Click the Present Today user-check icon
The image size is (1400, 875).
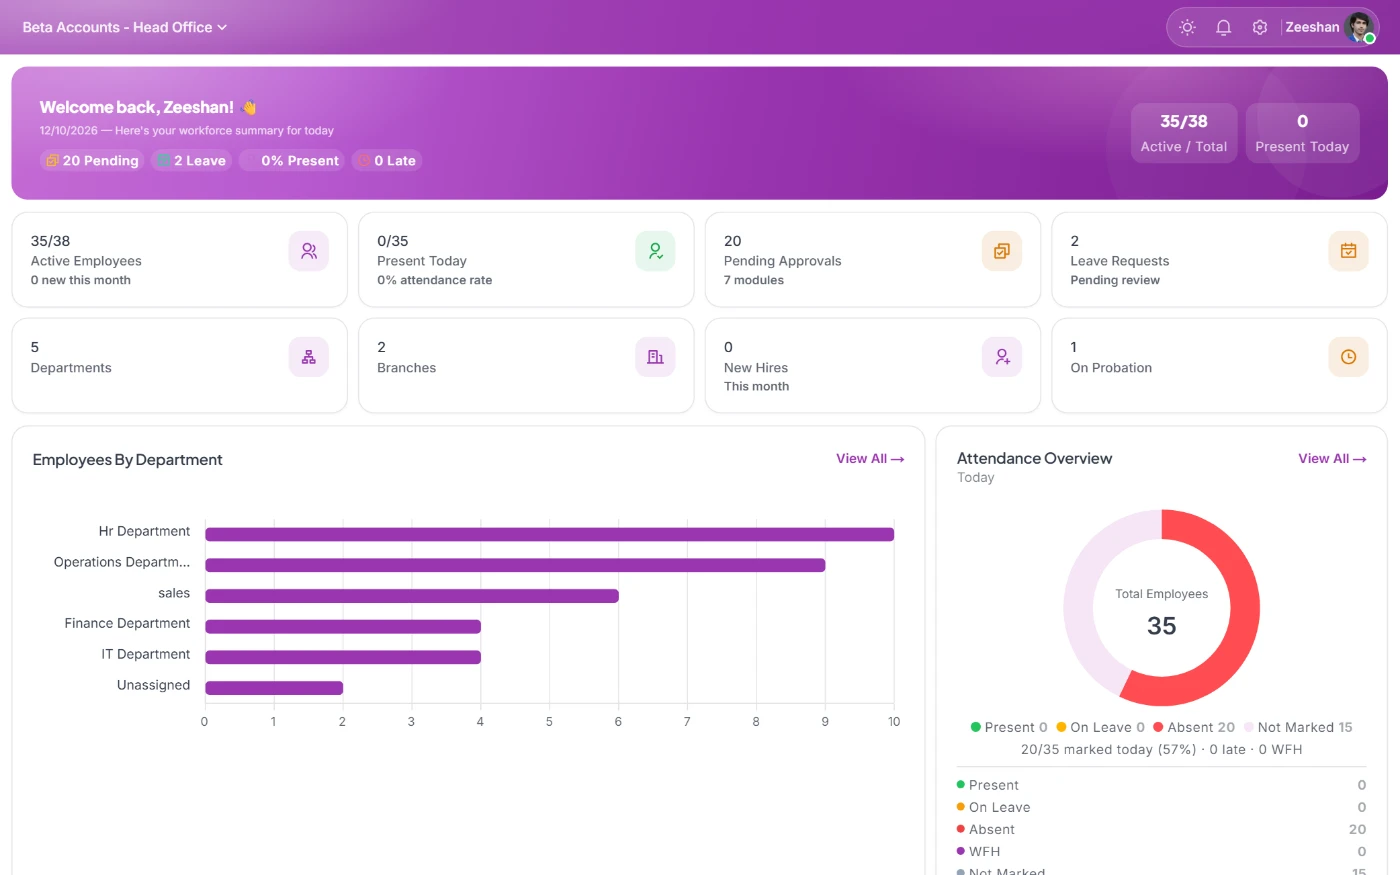click(655, 251)
